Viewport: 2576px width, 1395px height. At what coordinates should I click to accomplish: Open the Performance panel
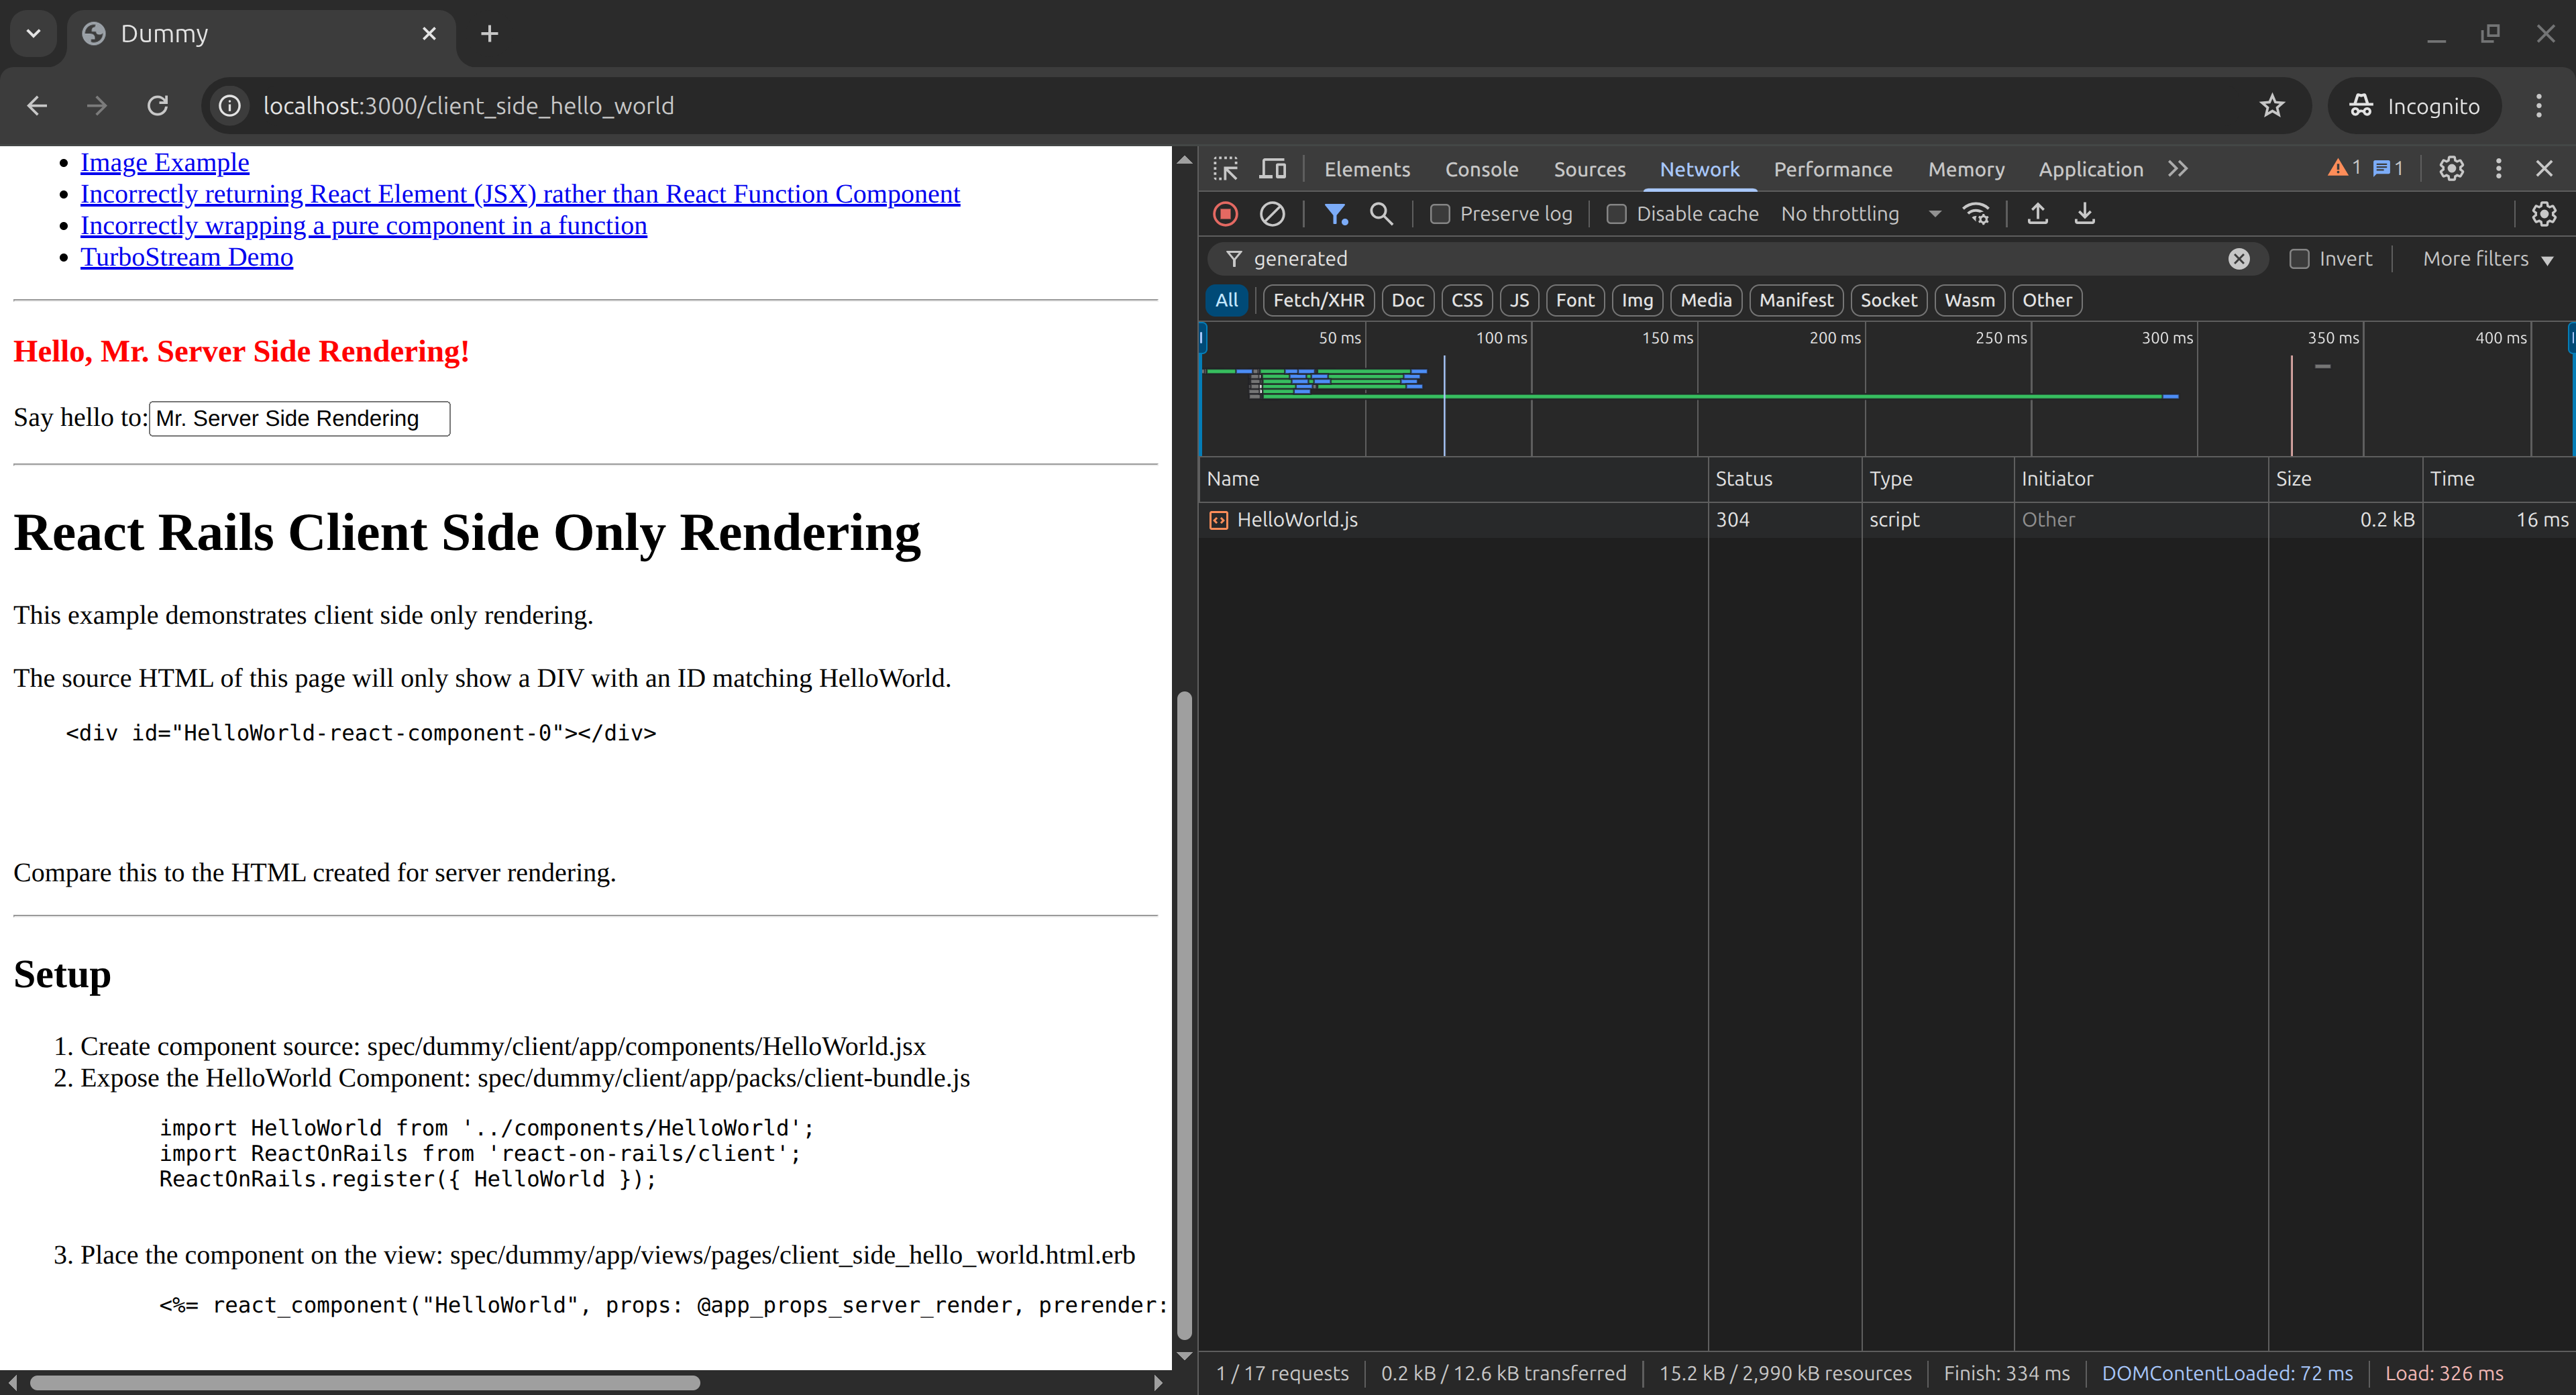tap(1832, 169)
